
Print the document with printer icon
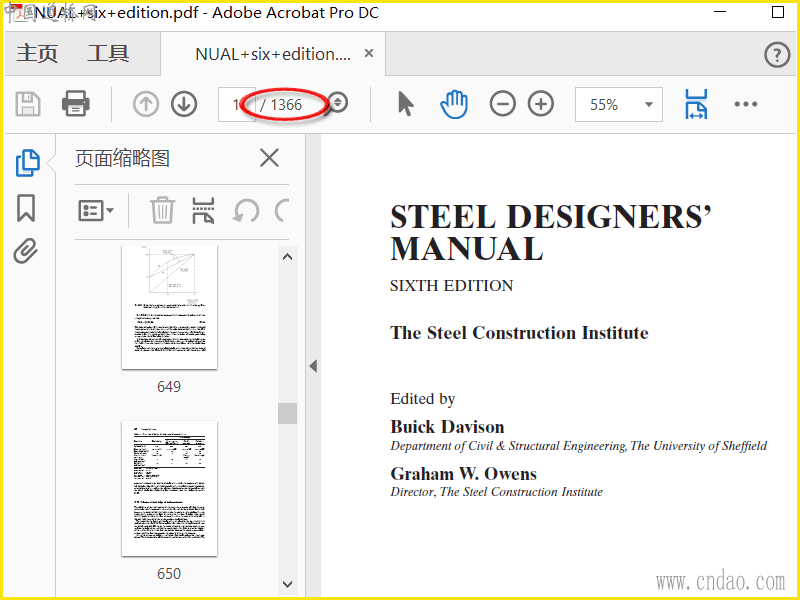(x=76, y=104)
